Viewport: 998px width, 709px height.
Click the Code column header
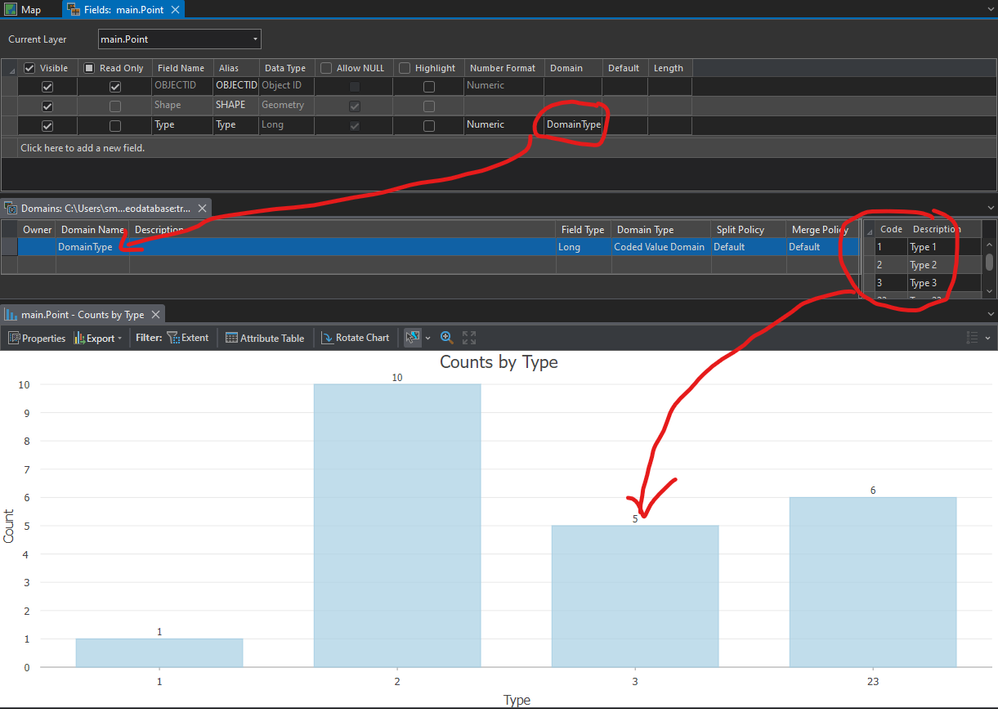[x=891, y=229]
